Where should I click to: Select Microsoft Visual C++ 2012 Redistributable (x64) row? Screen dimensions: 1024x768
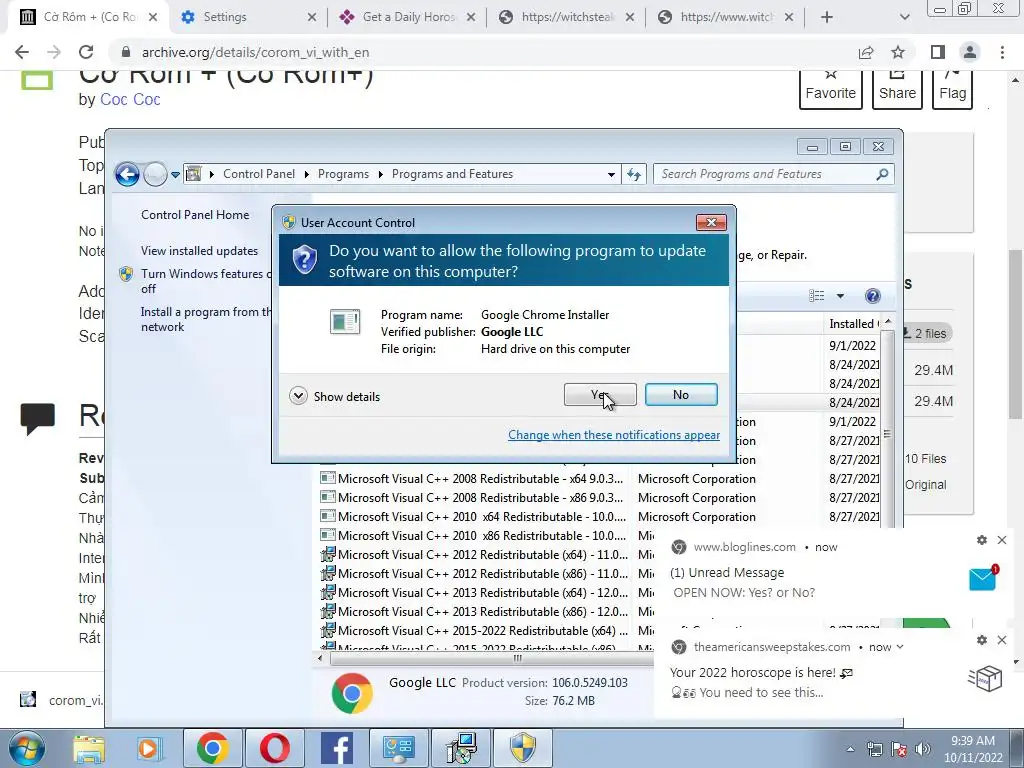[x=486, y=554]
